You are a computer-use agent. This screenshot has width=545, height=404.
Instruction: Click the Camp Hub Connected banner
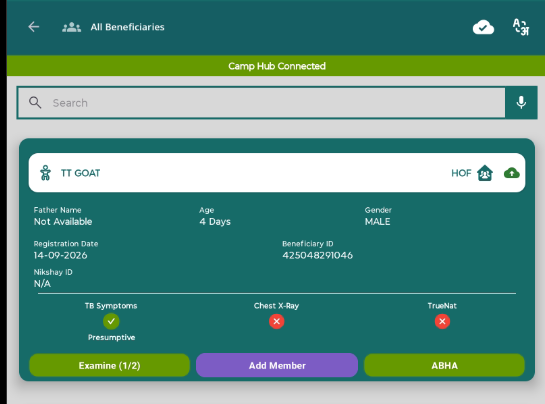(276, 66)
